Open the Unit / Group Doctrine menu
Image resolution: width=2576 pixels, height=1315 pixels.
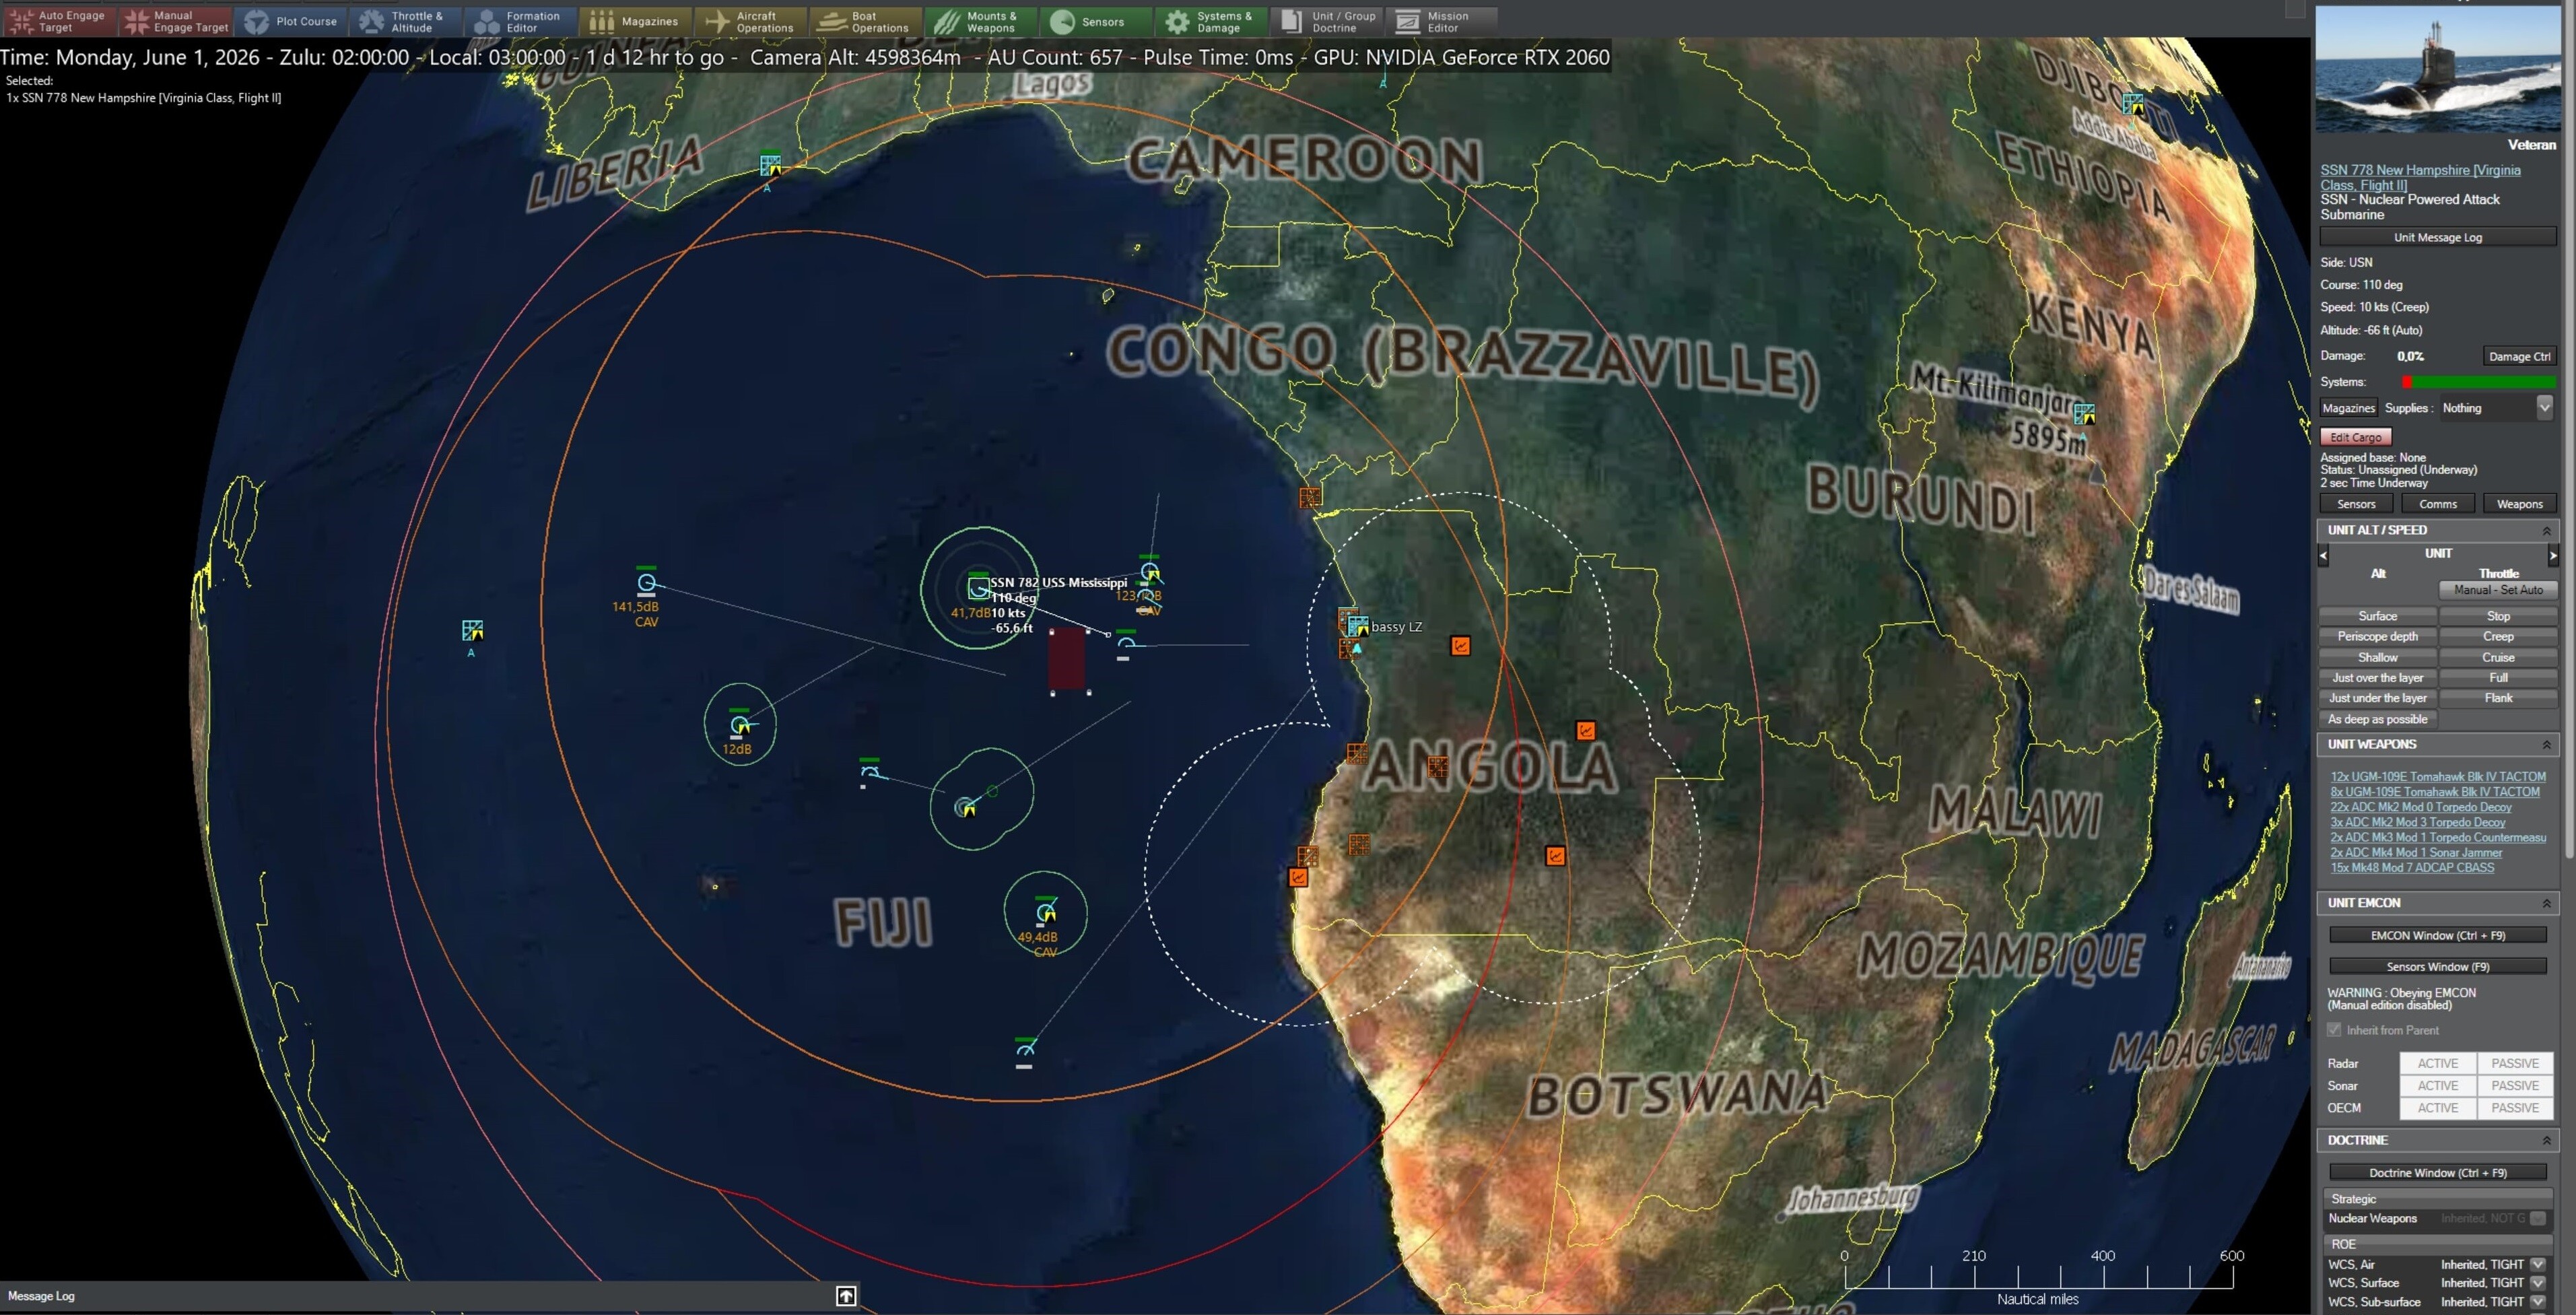coord(1327,20)
